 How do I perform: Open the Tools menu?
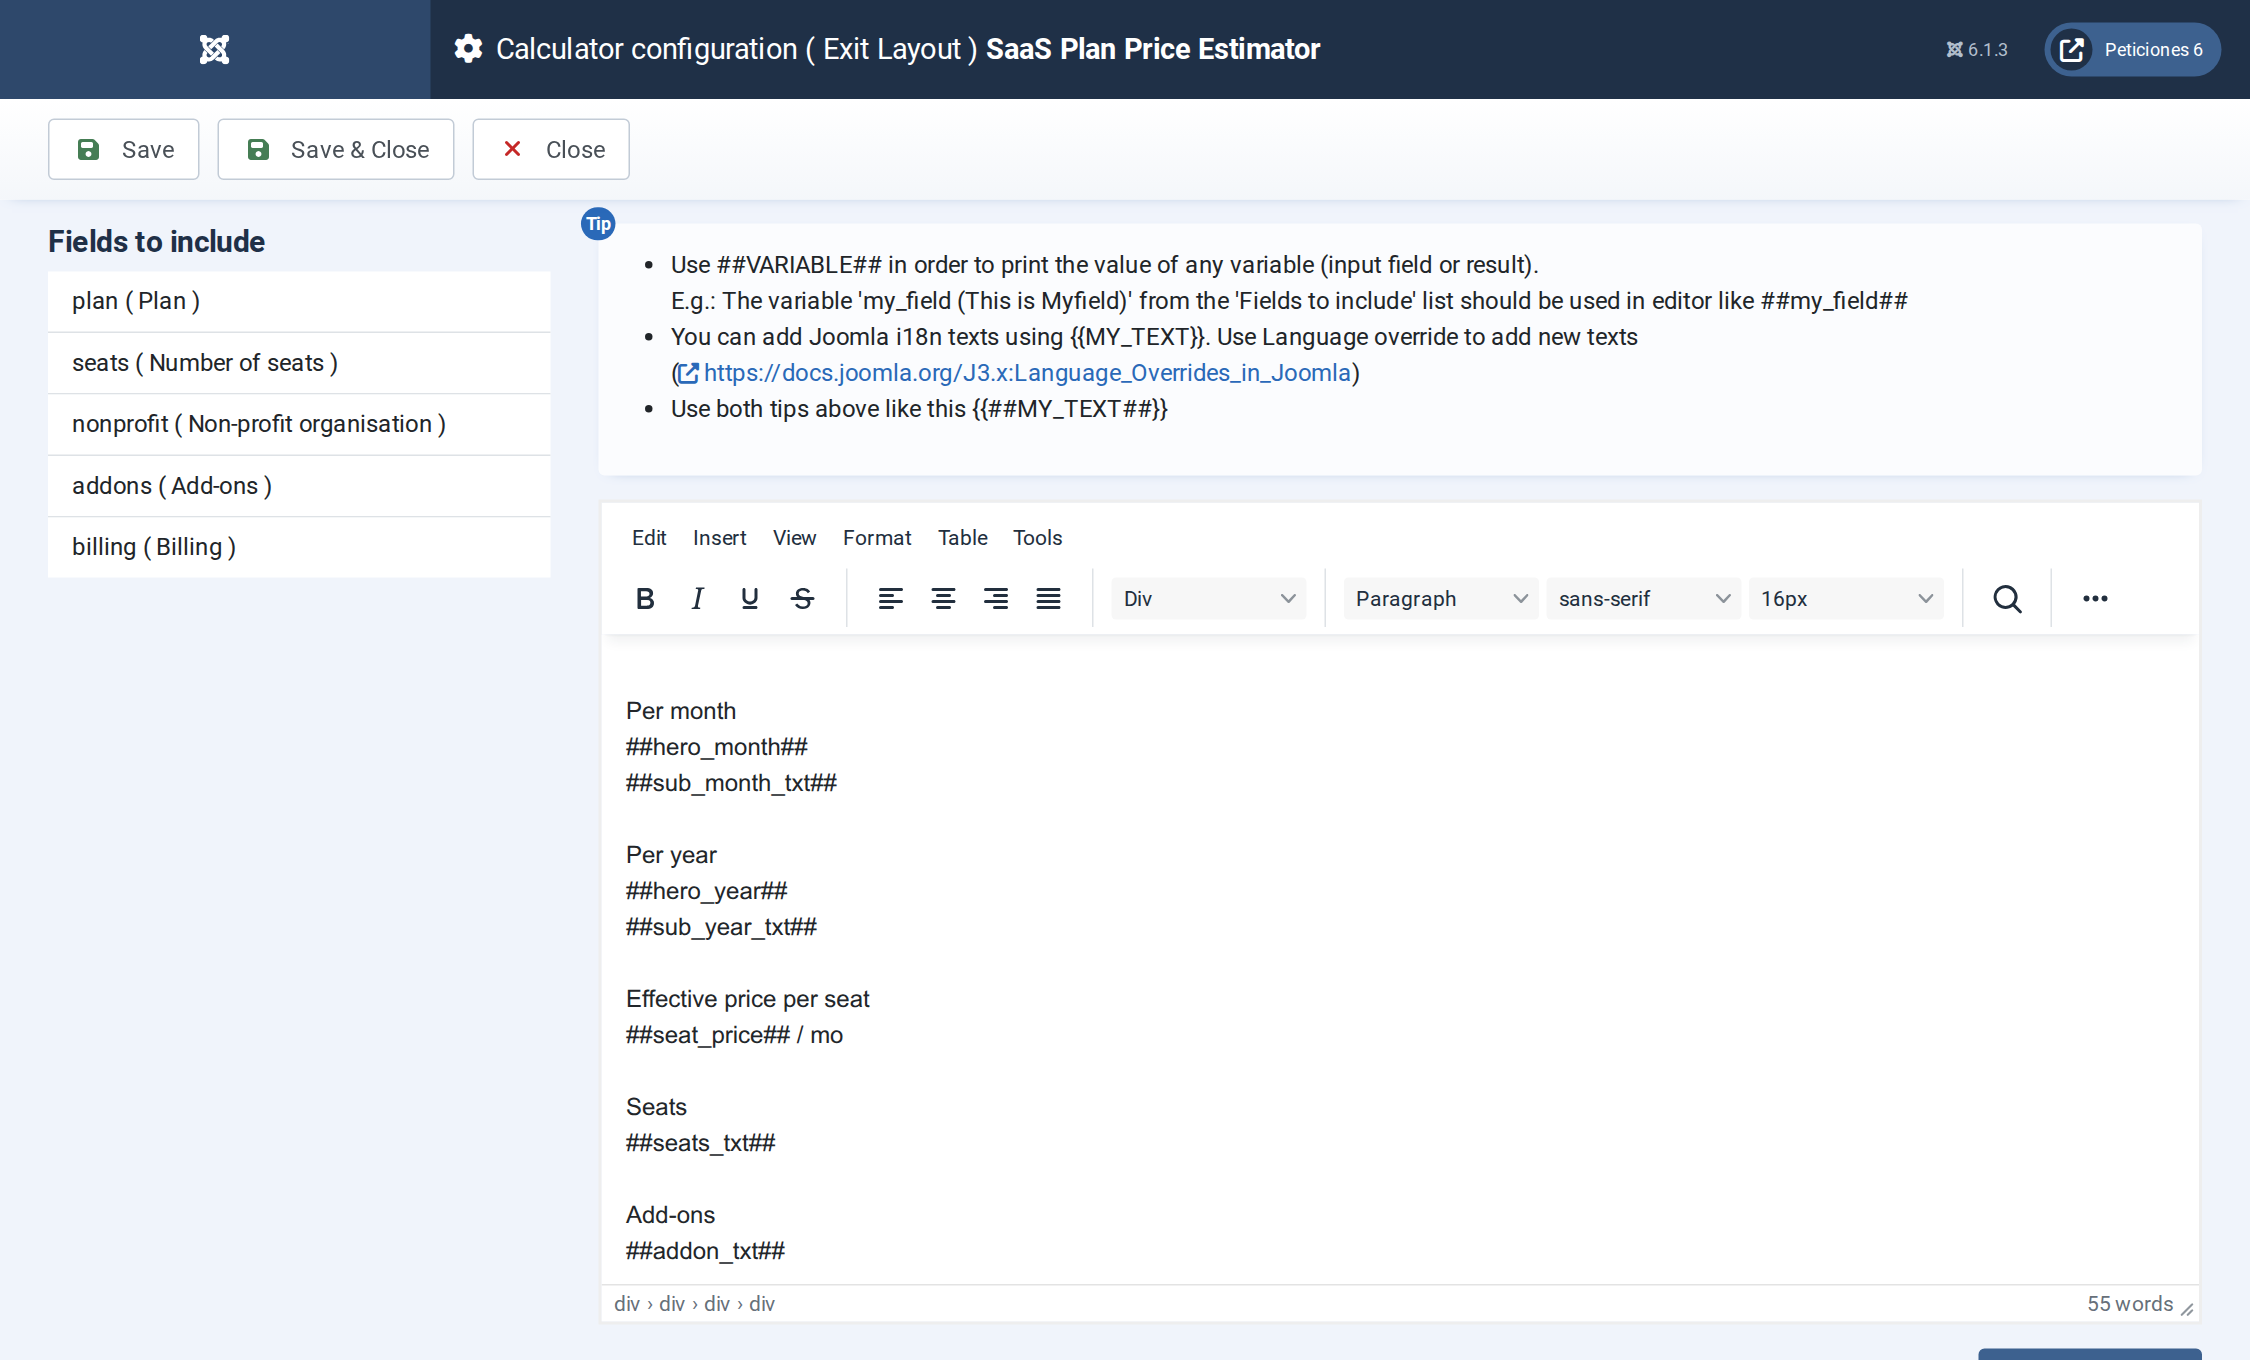[x=1037, y=538]
